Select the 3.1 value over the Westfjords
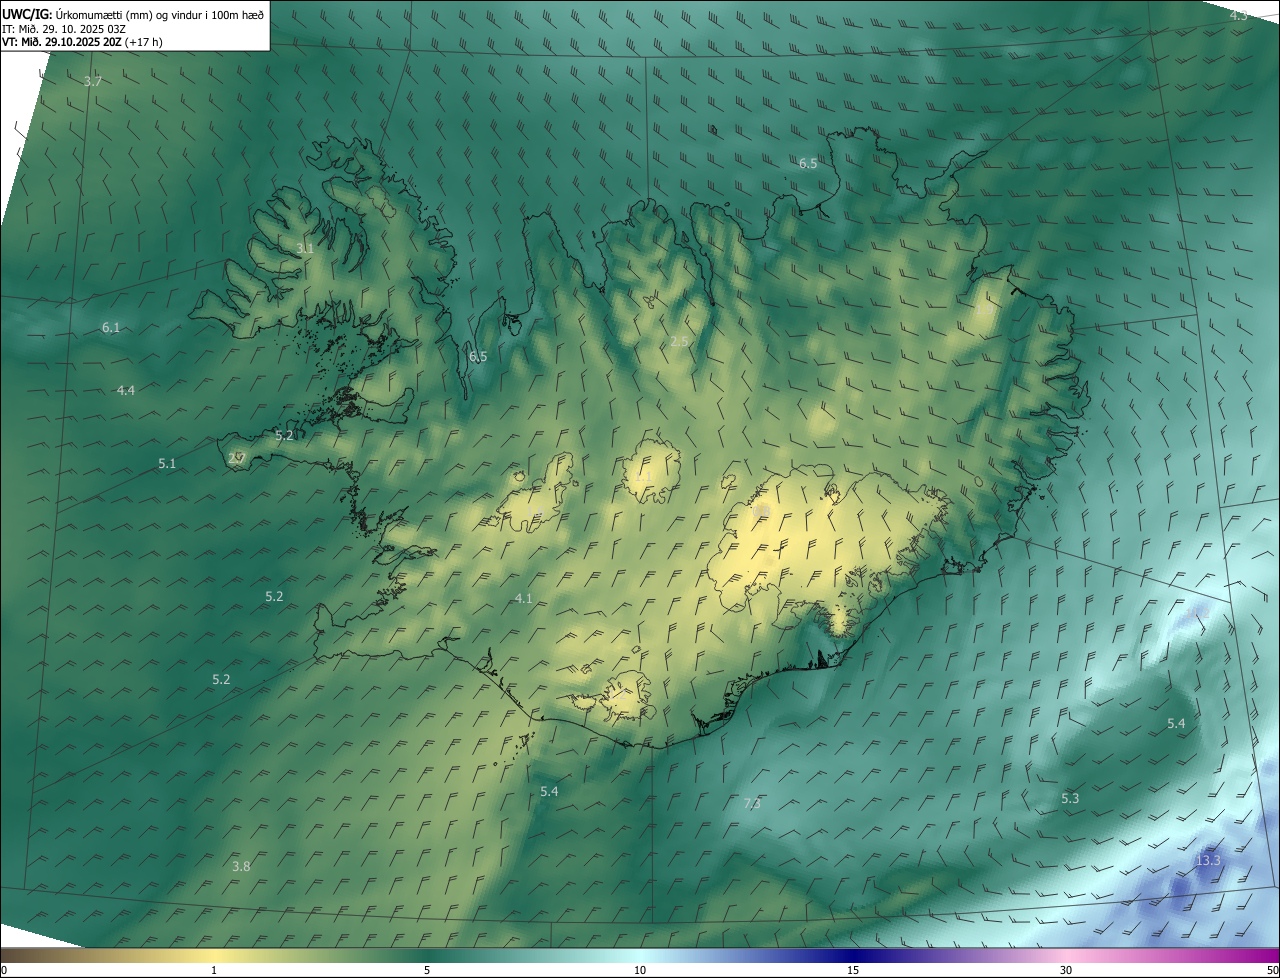This screenshot has height=978, width=1280. pos(305,248)
